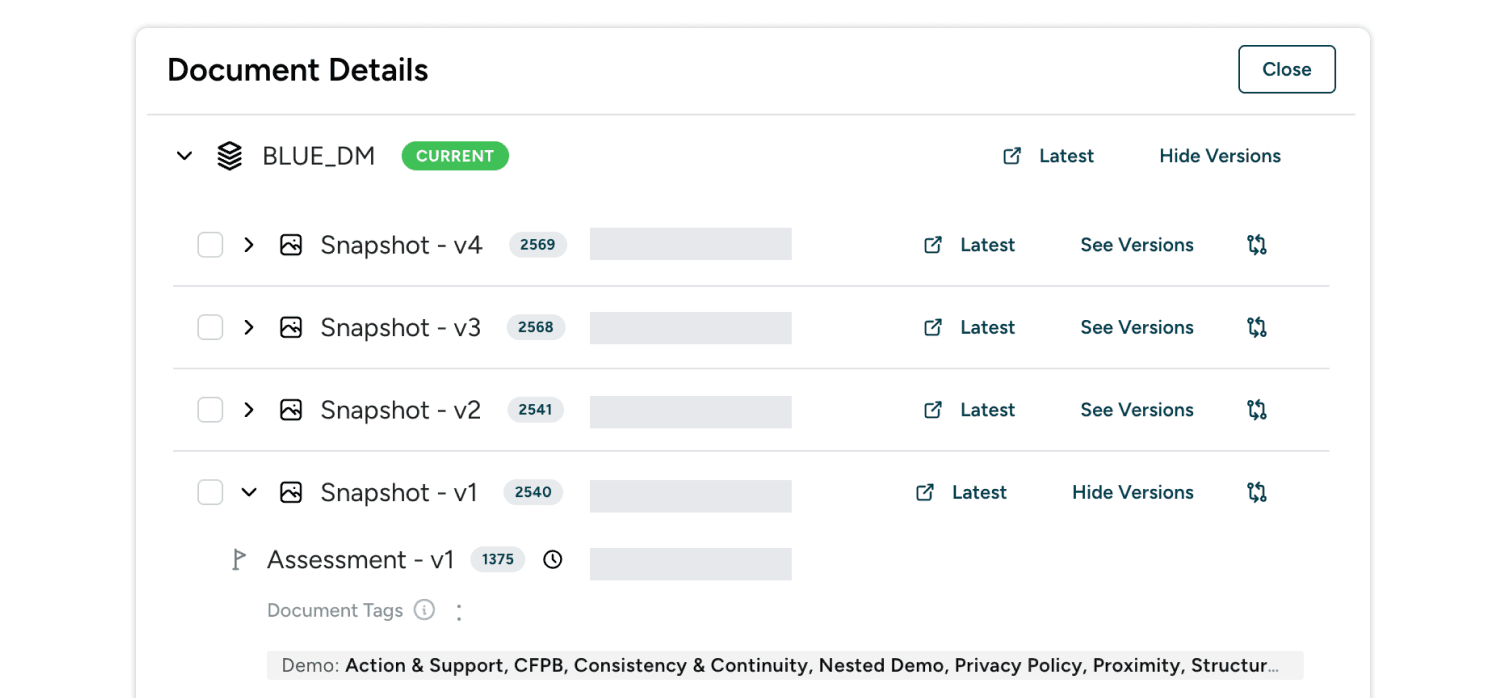The height and width of the screenshot is (698, 1504).
Task: Click the stack layers icon beside BLUE_DM
Action: pos(230,156)
